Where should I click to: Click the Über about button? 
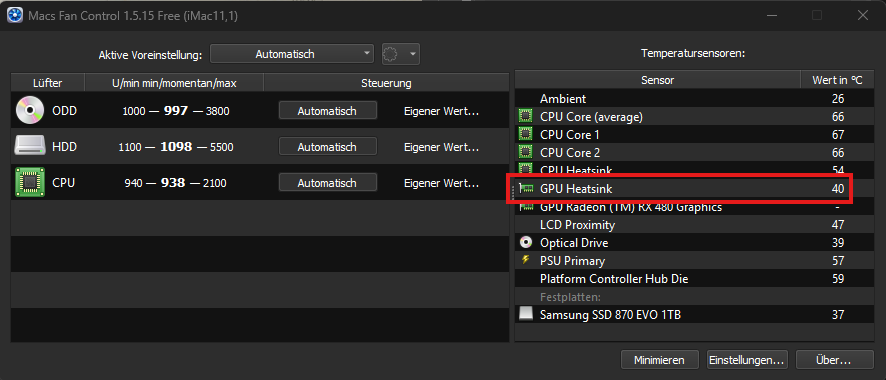(835, 360)
